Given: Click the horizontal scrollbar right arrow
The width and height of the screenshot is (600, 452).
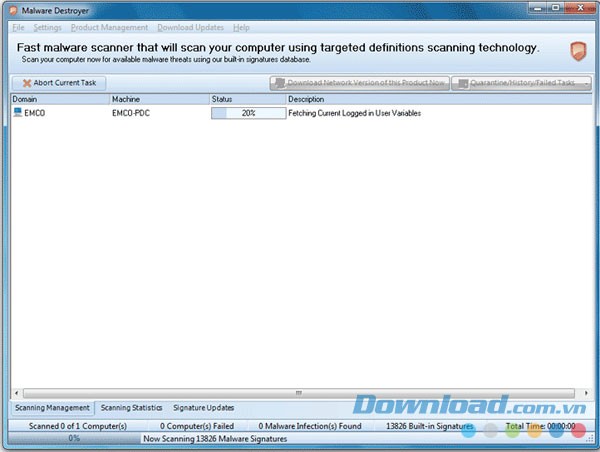Looking at the screenshot, I should [x=586, y=393].
